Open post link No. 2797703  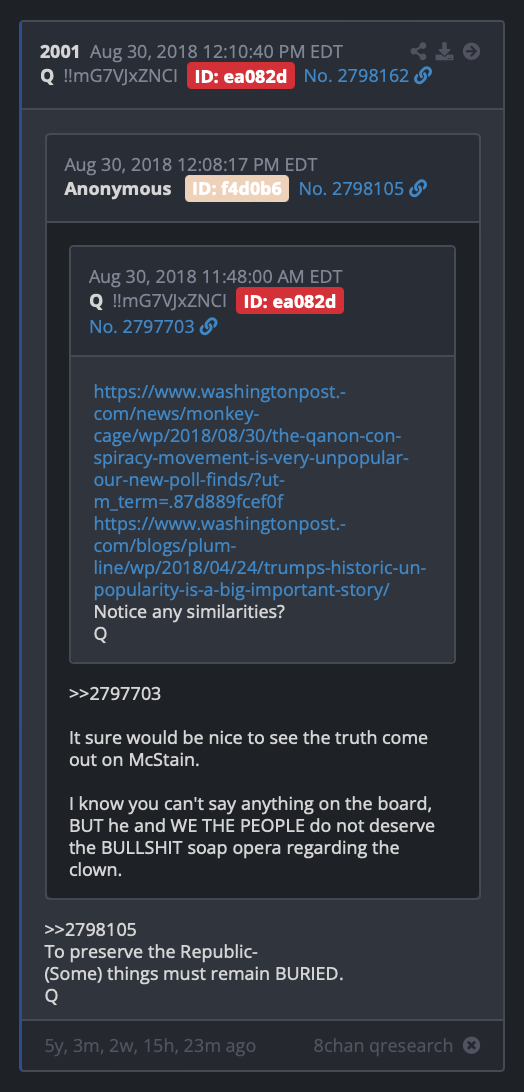click(141, 326)
